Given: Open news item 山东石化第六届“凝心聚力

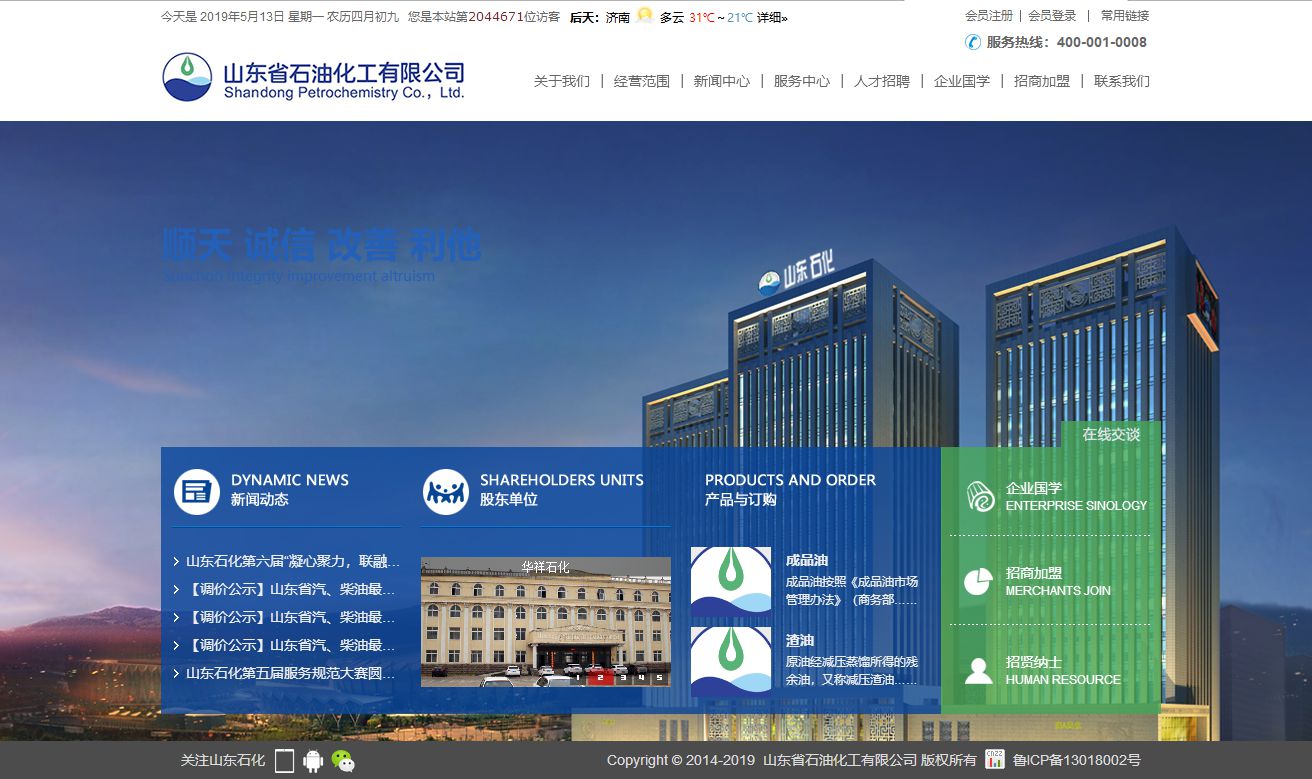Looking at the screenshot, I should point(293,561).
